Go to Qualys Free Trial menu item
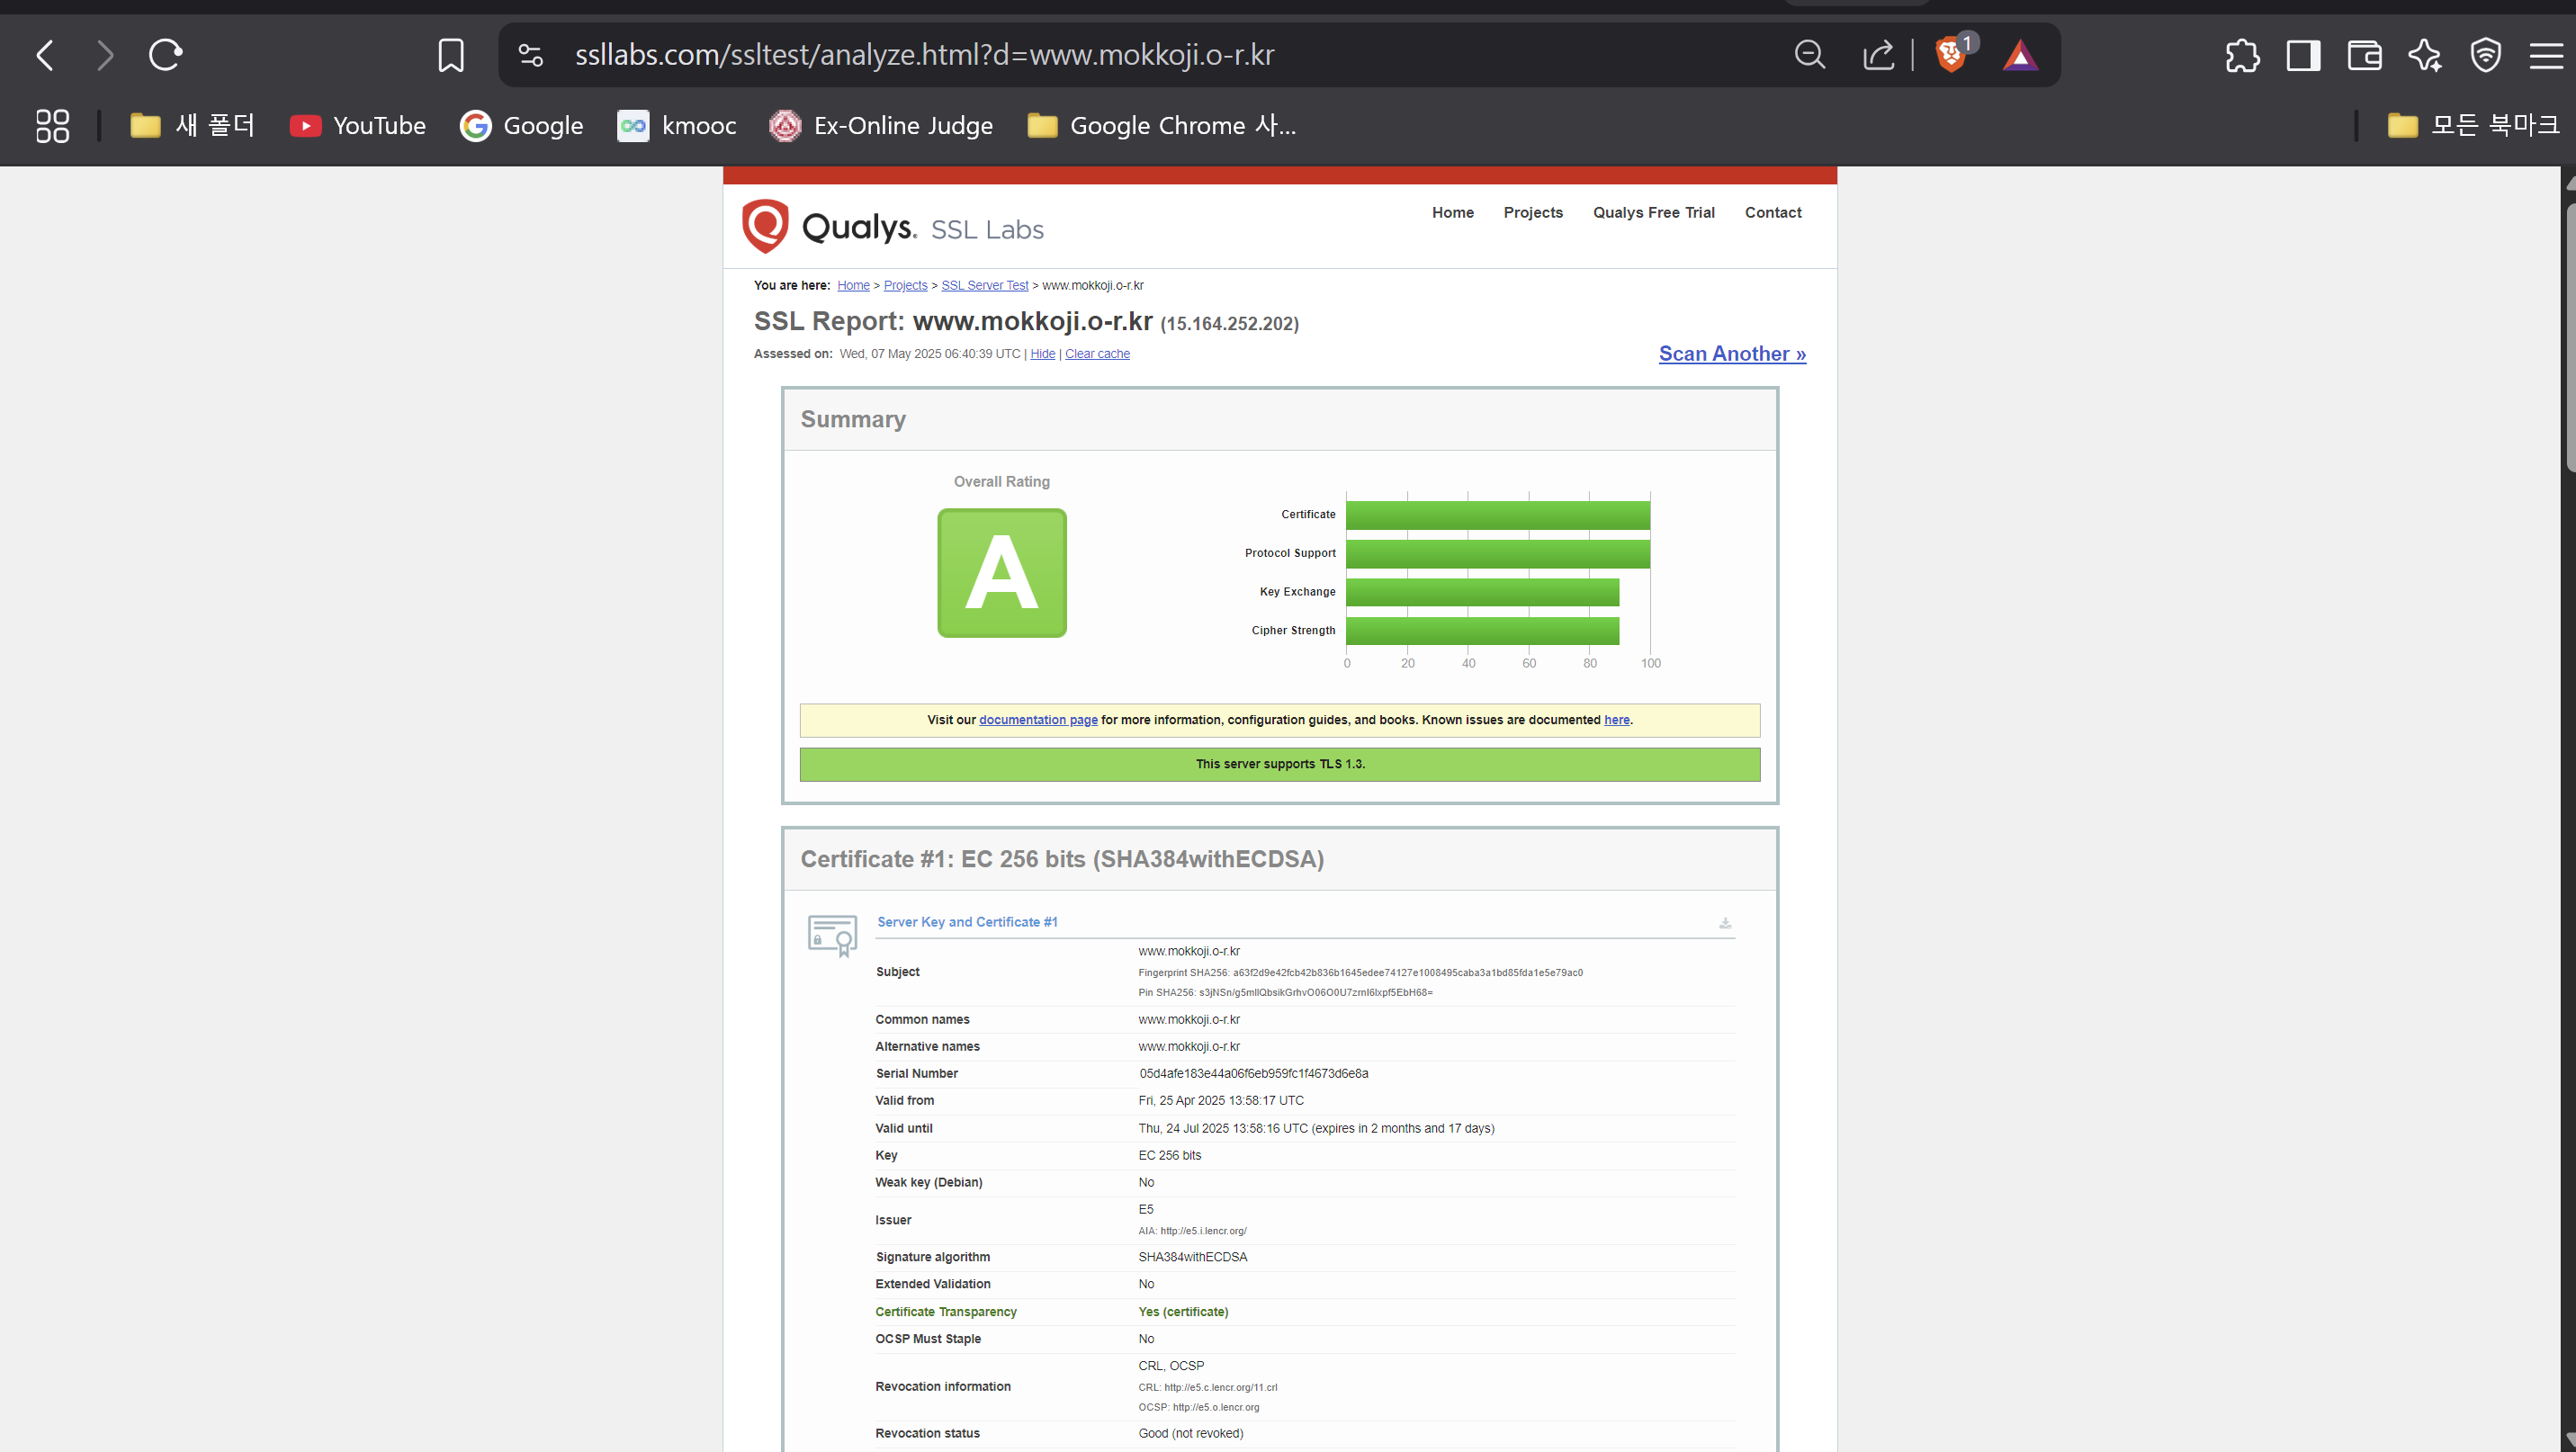The height and width of the screenshot is (1452, 2576). point(1653,212)
